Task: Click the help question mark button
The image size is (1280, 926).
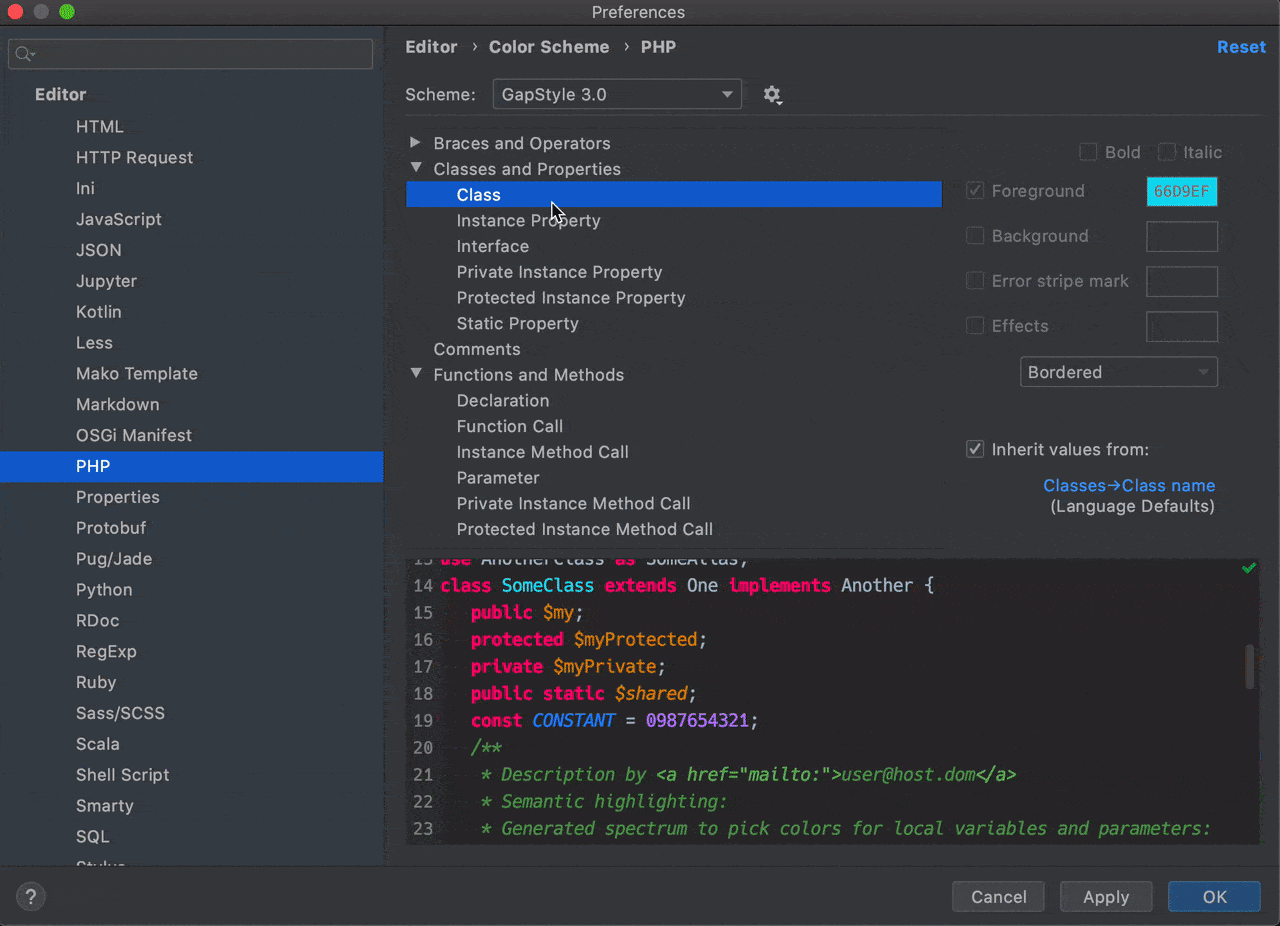Action: [30, 896]
